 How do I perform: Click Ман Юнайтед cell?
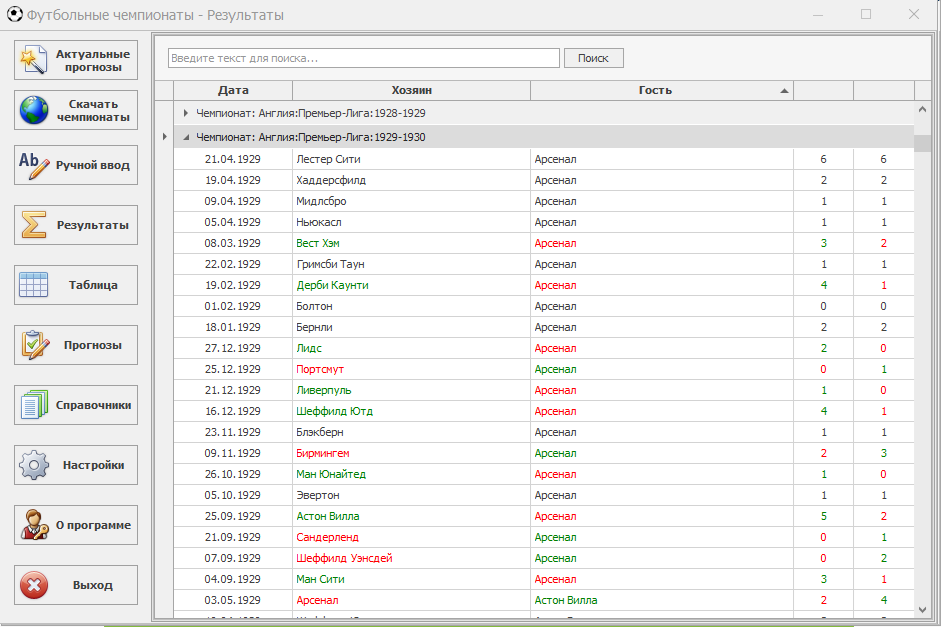click(412, 474)
